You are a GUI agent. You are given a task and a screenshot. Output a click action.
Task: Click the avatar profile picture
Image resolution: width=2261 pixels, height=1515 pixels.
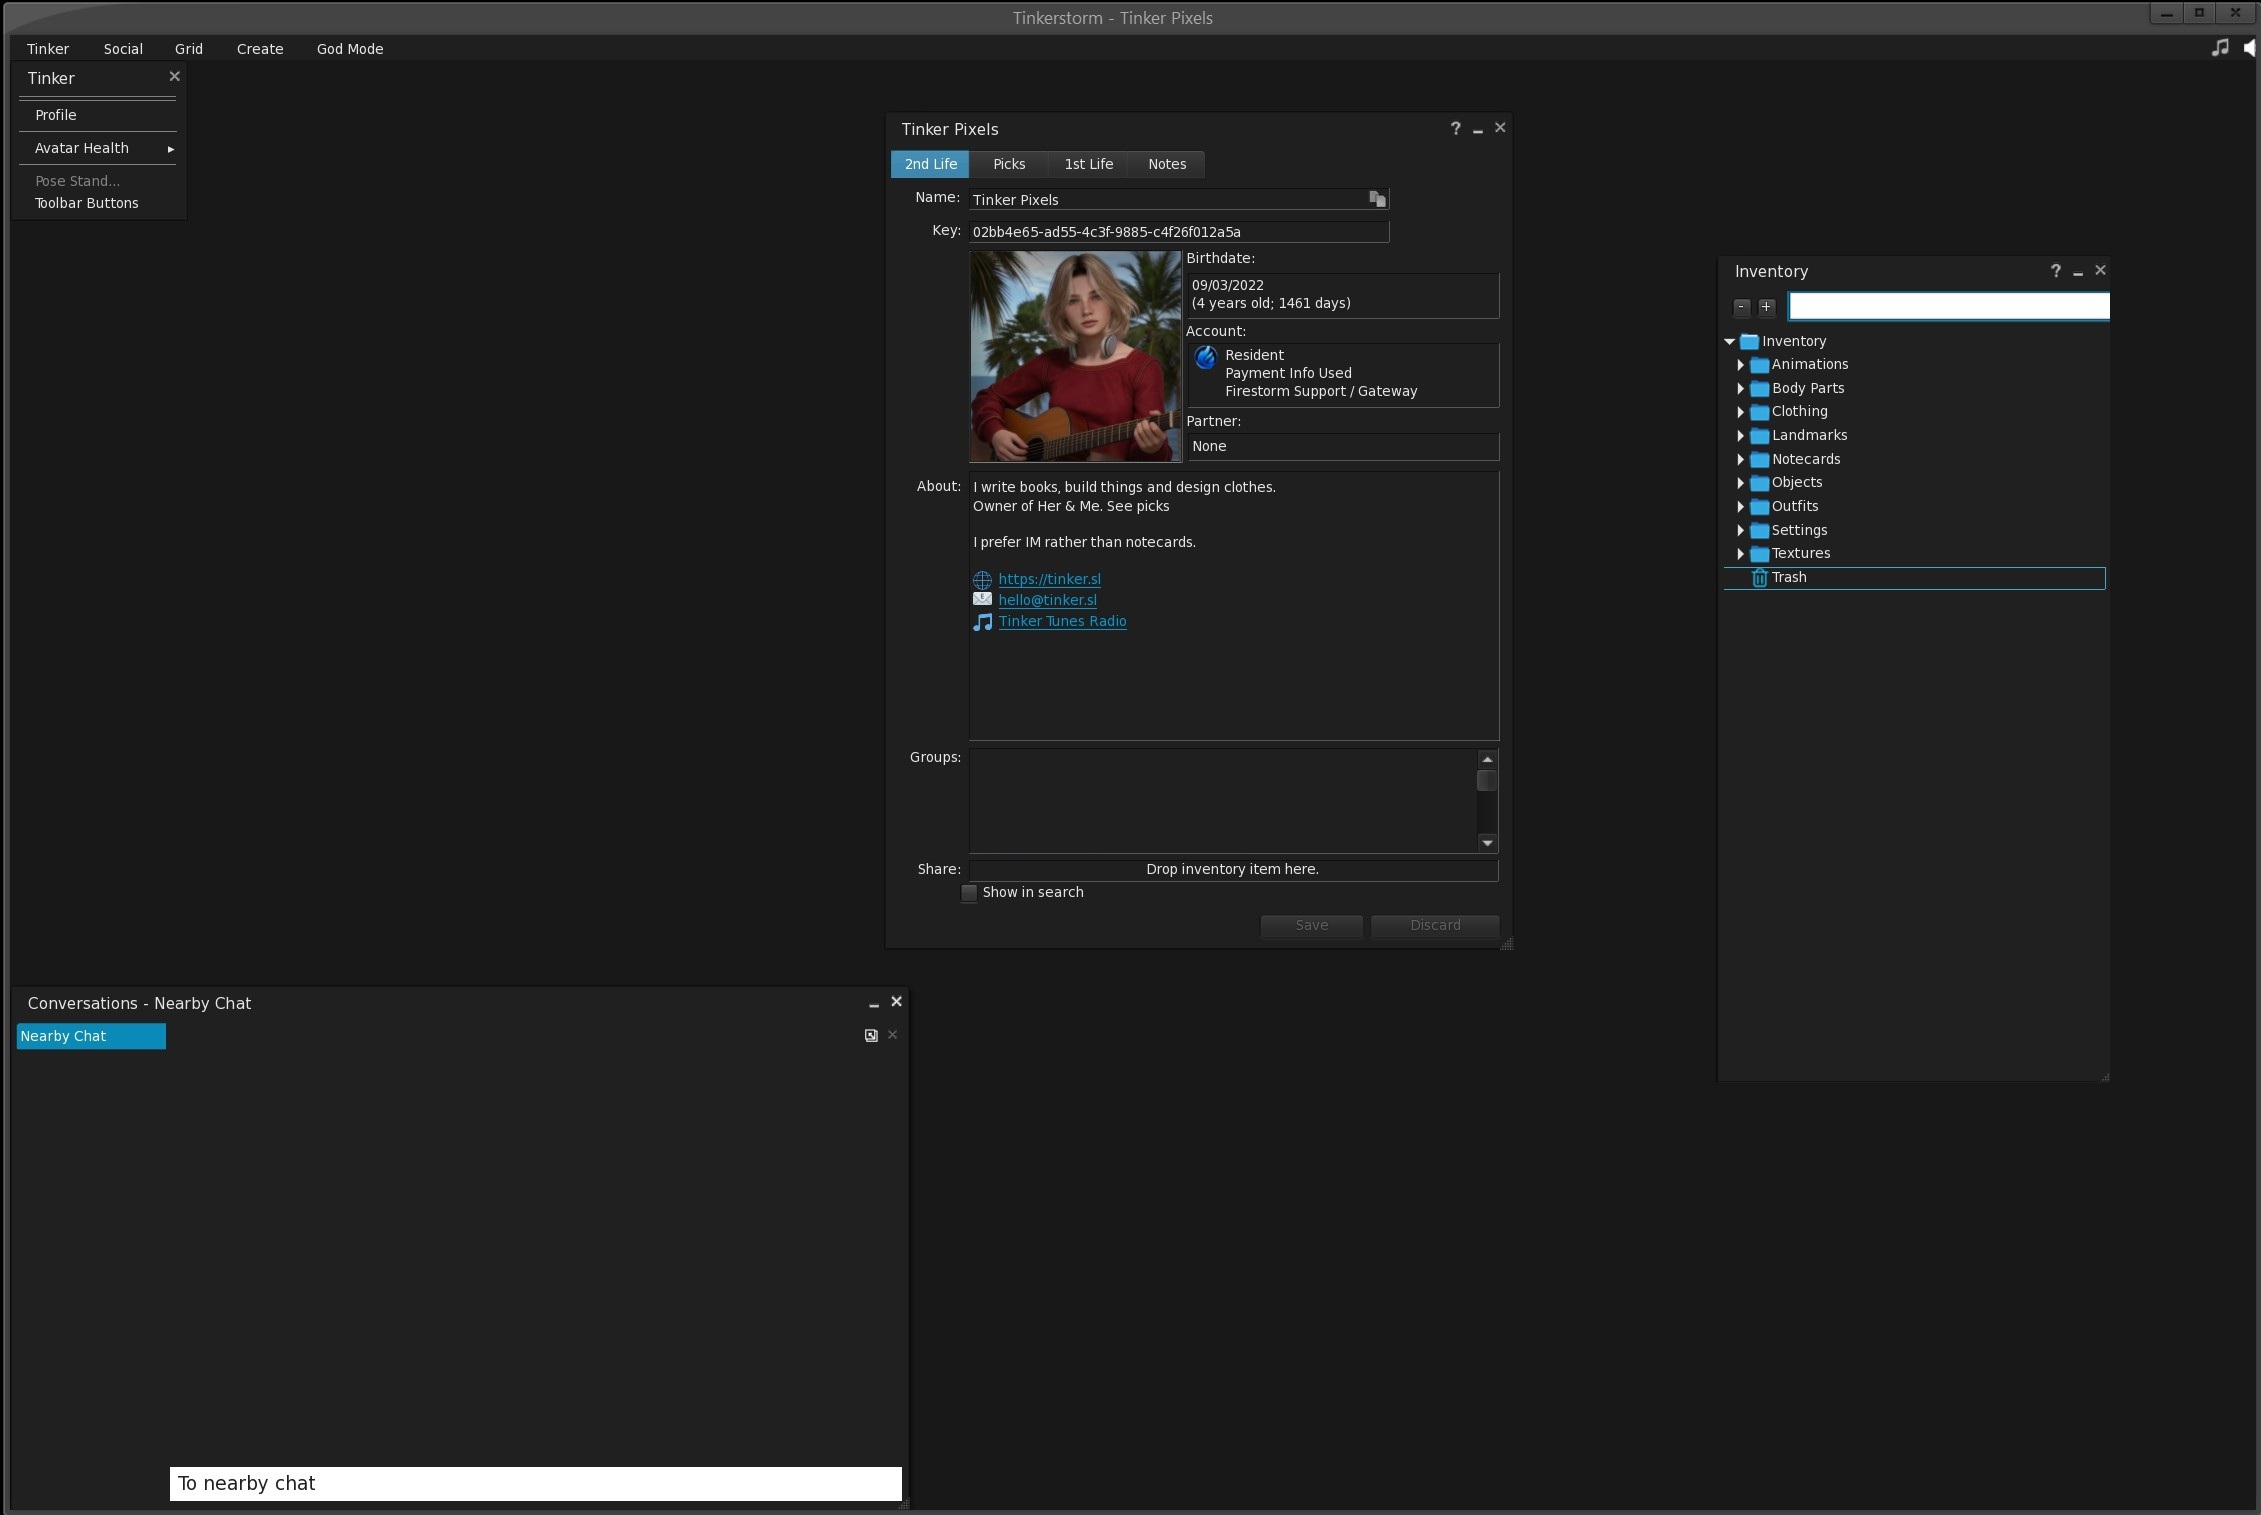click(1075, 357)
